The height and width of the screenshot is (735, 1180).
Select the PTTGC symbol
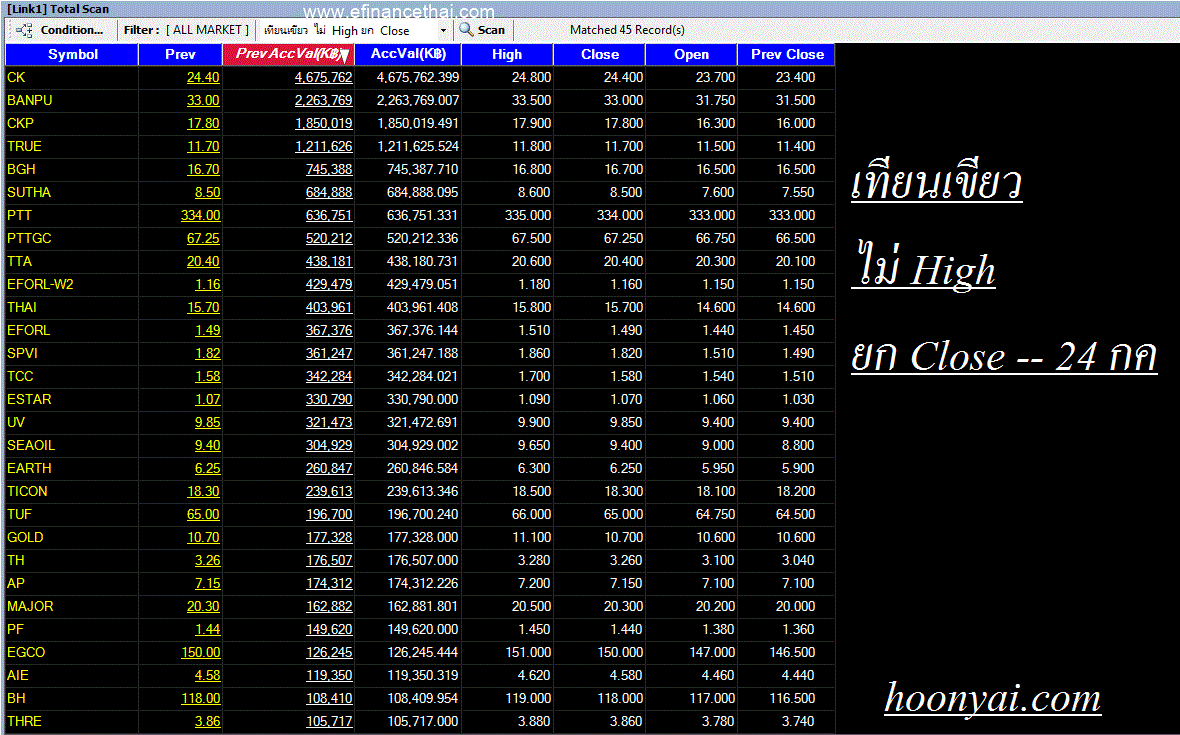pyautogui.click(x=29, y=238)
